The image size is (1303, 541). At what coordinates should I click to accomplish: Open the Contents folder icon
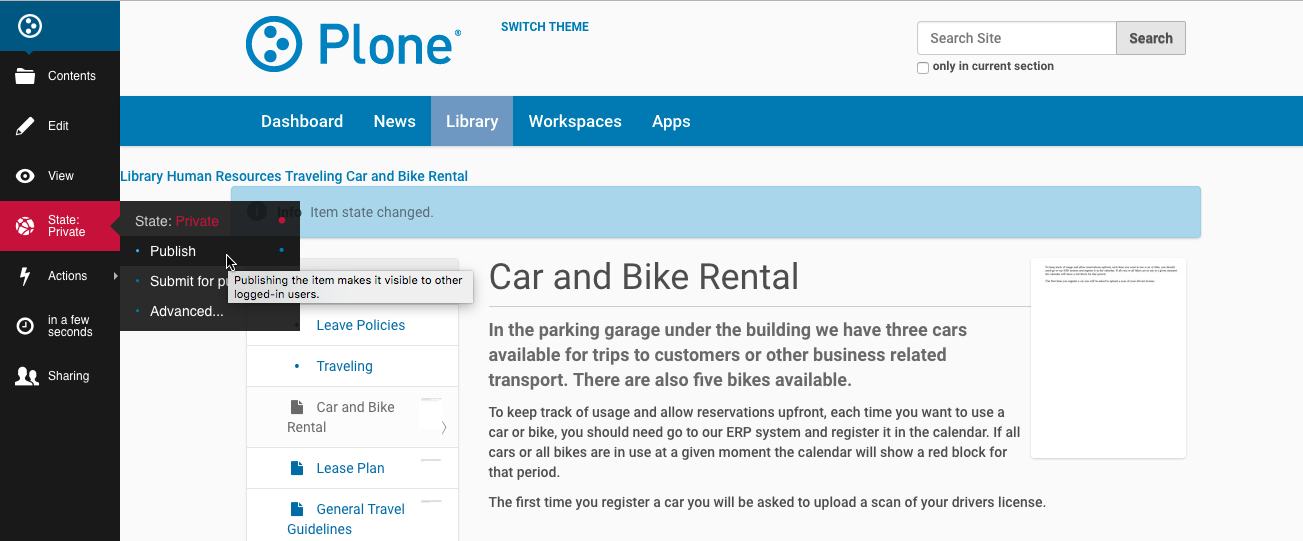(x=25, y=76)
